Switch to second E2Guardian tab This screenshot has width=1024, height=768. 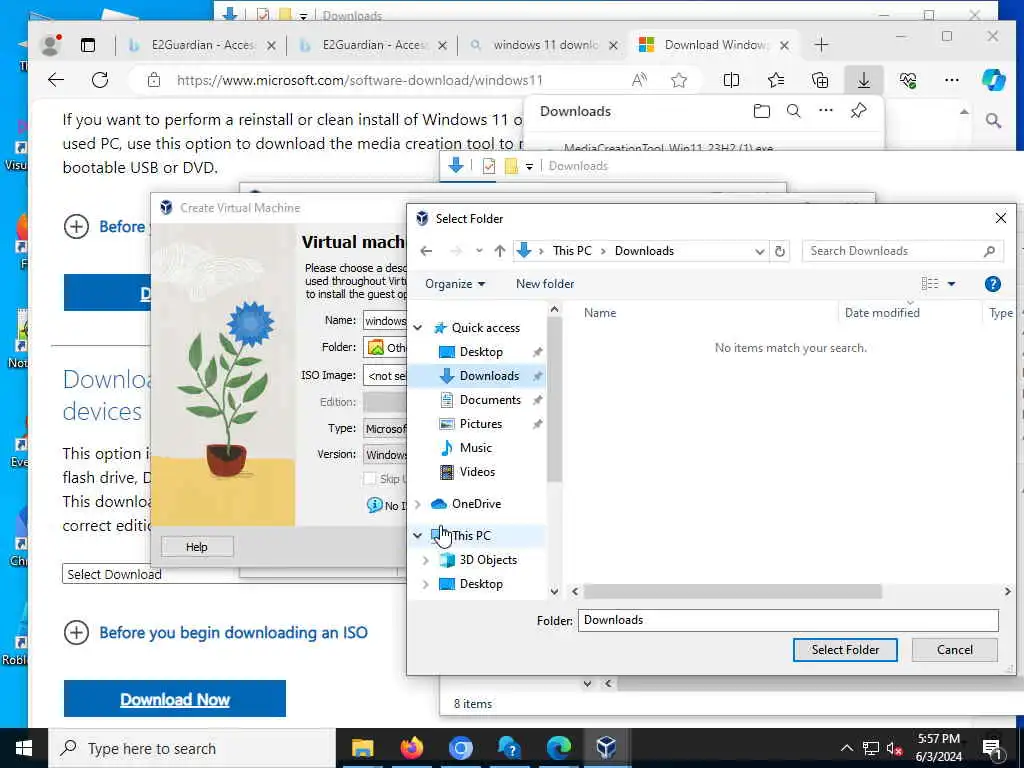pos(372,45)
